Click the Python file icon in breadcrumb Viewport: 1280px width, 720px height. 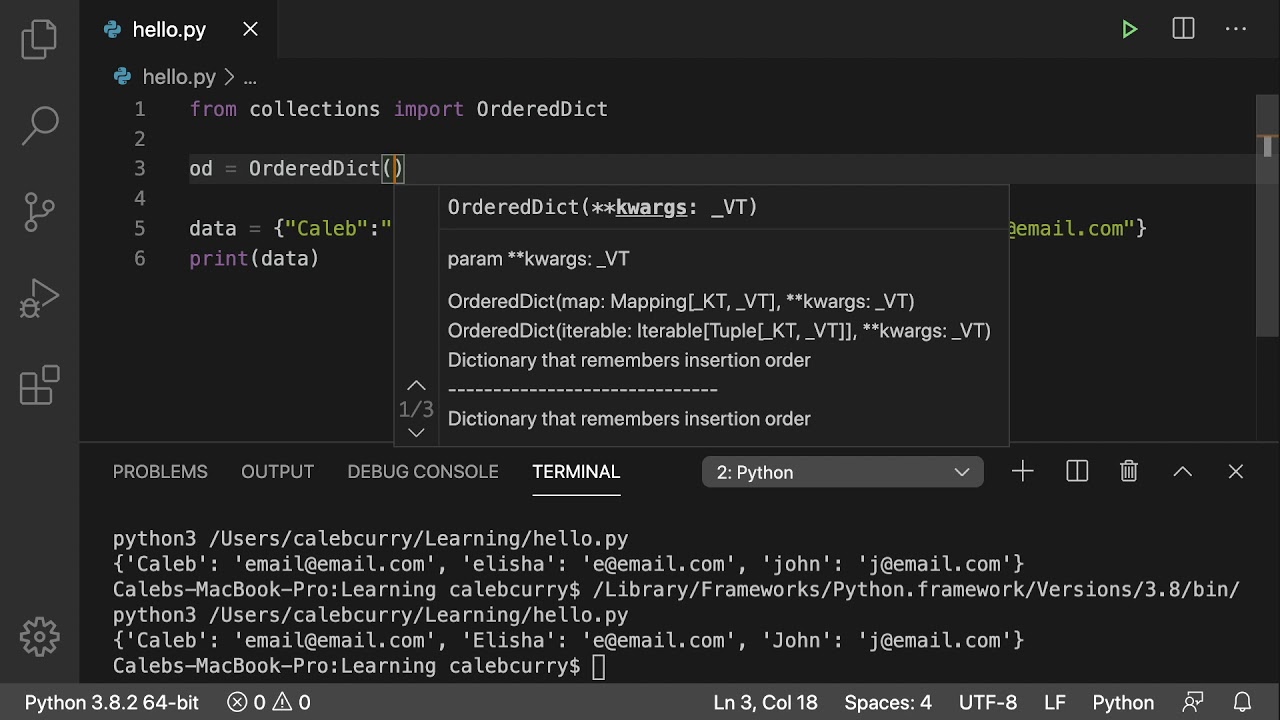click(123, 77)
